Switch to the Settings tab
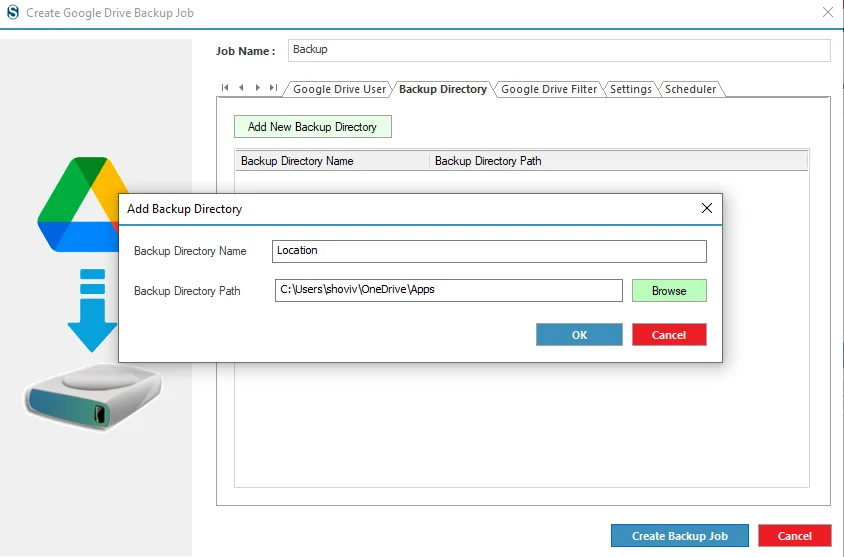 click(630, 89)
